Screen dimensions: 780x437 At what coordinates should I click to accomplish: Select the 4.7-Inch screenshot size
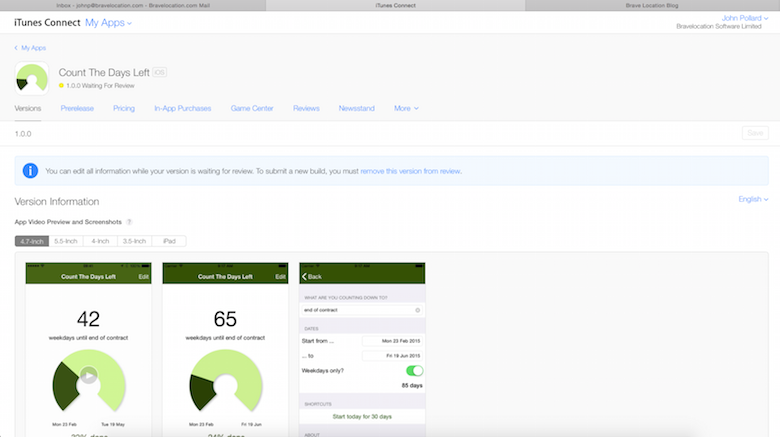pos(33,241)
